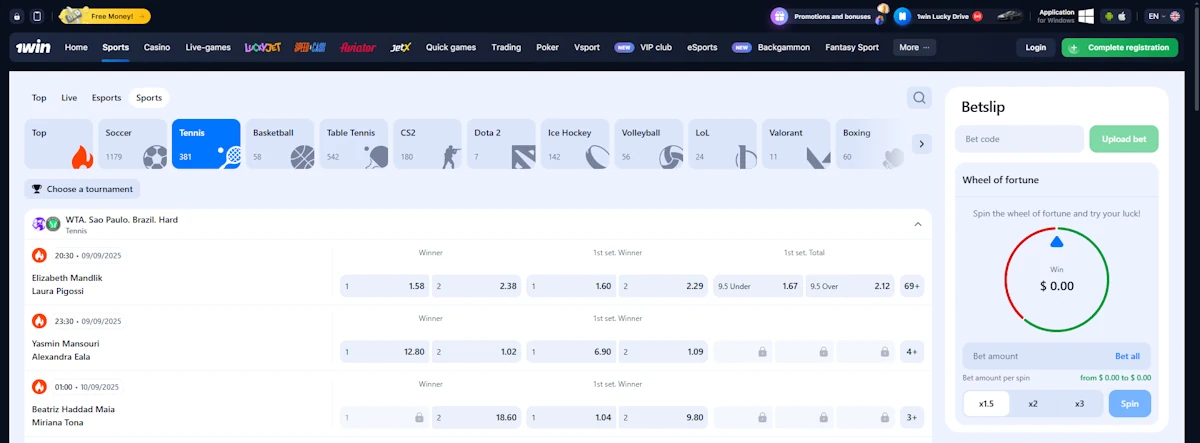The width and height of the screenshot is (1200, 443).
Task: Switch to the Live filter tab
Action: [x=69, y=98]
